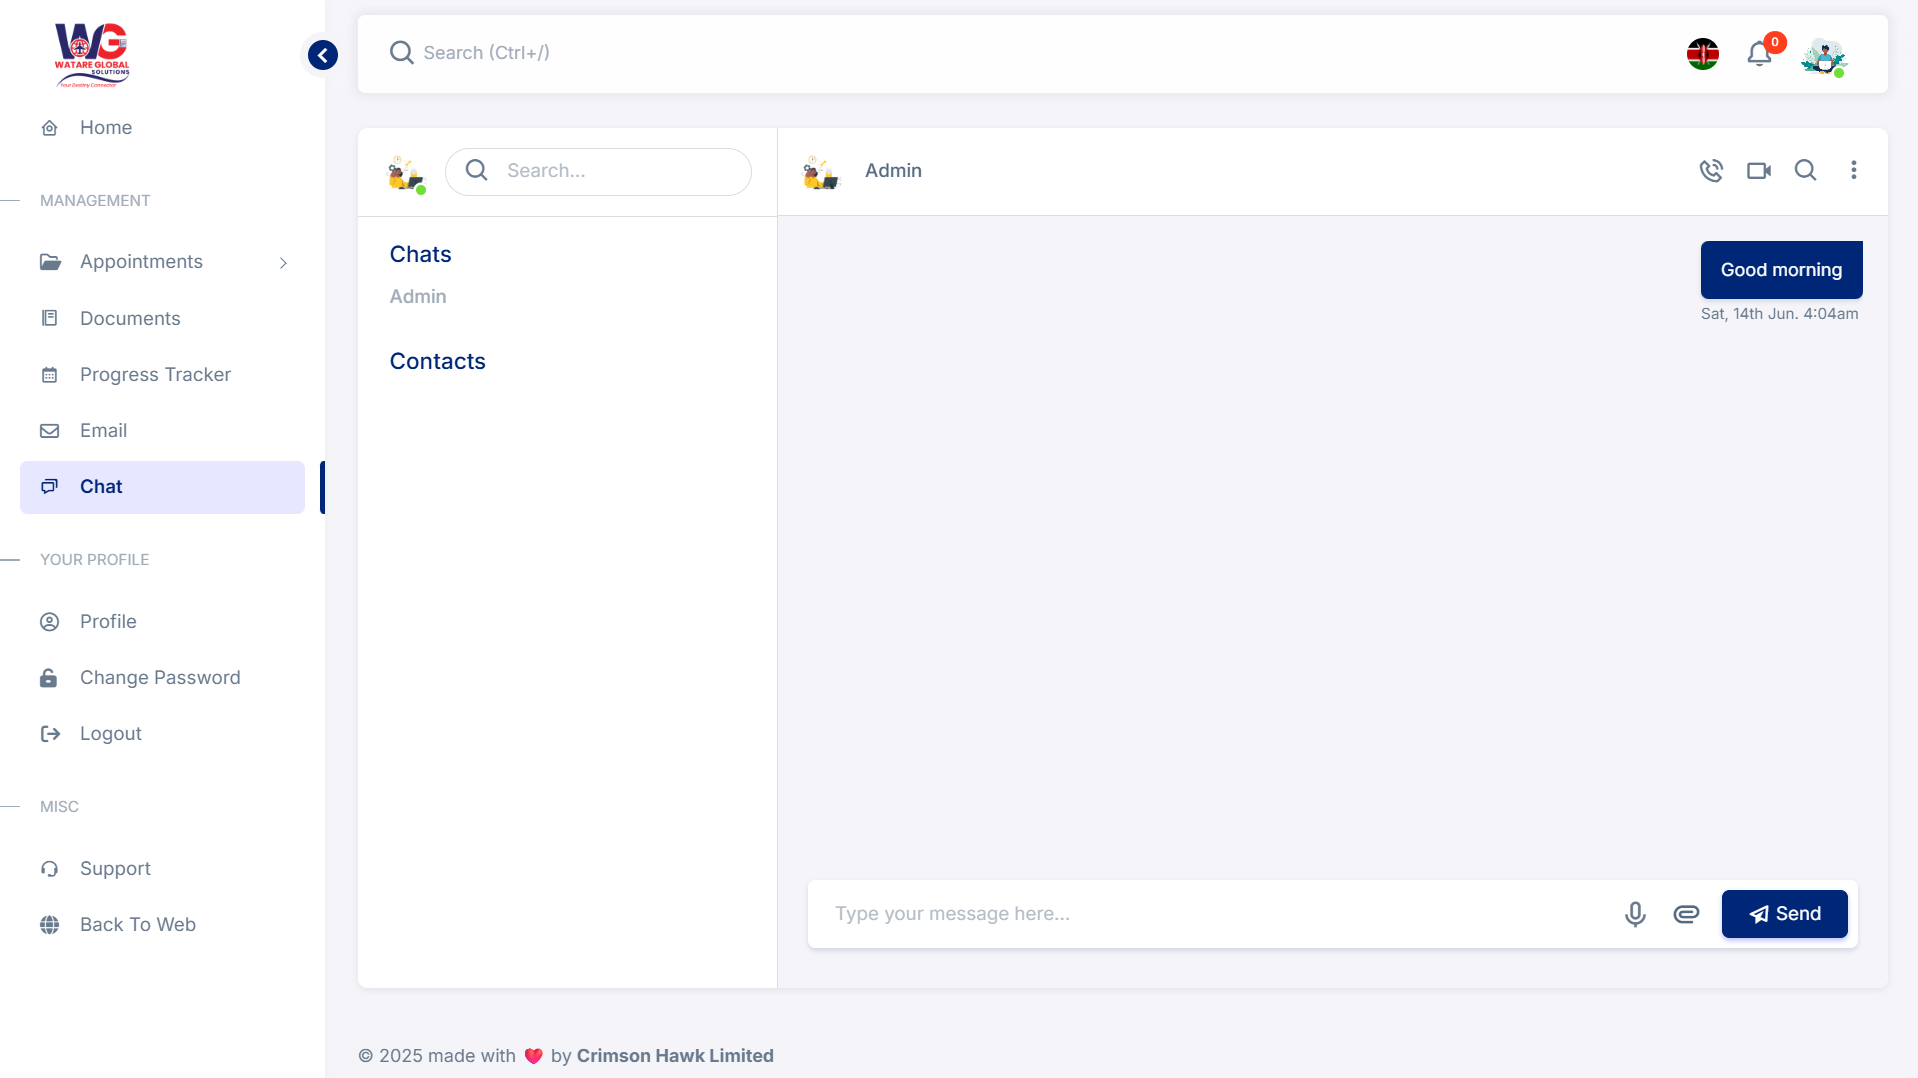1918x1078 pixels.
Task: Open the Email section in the sidebar
Action: [x=103, y=430]
